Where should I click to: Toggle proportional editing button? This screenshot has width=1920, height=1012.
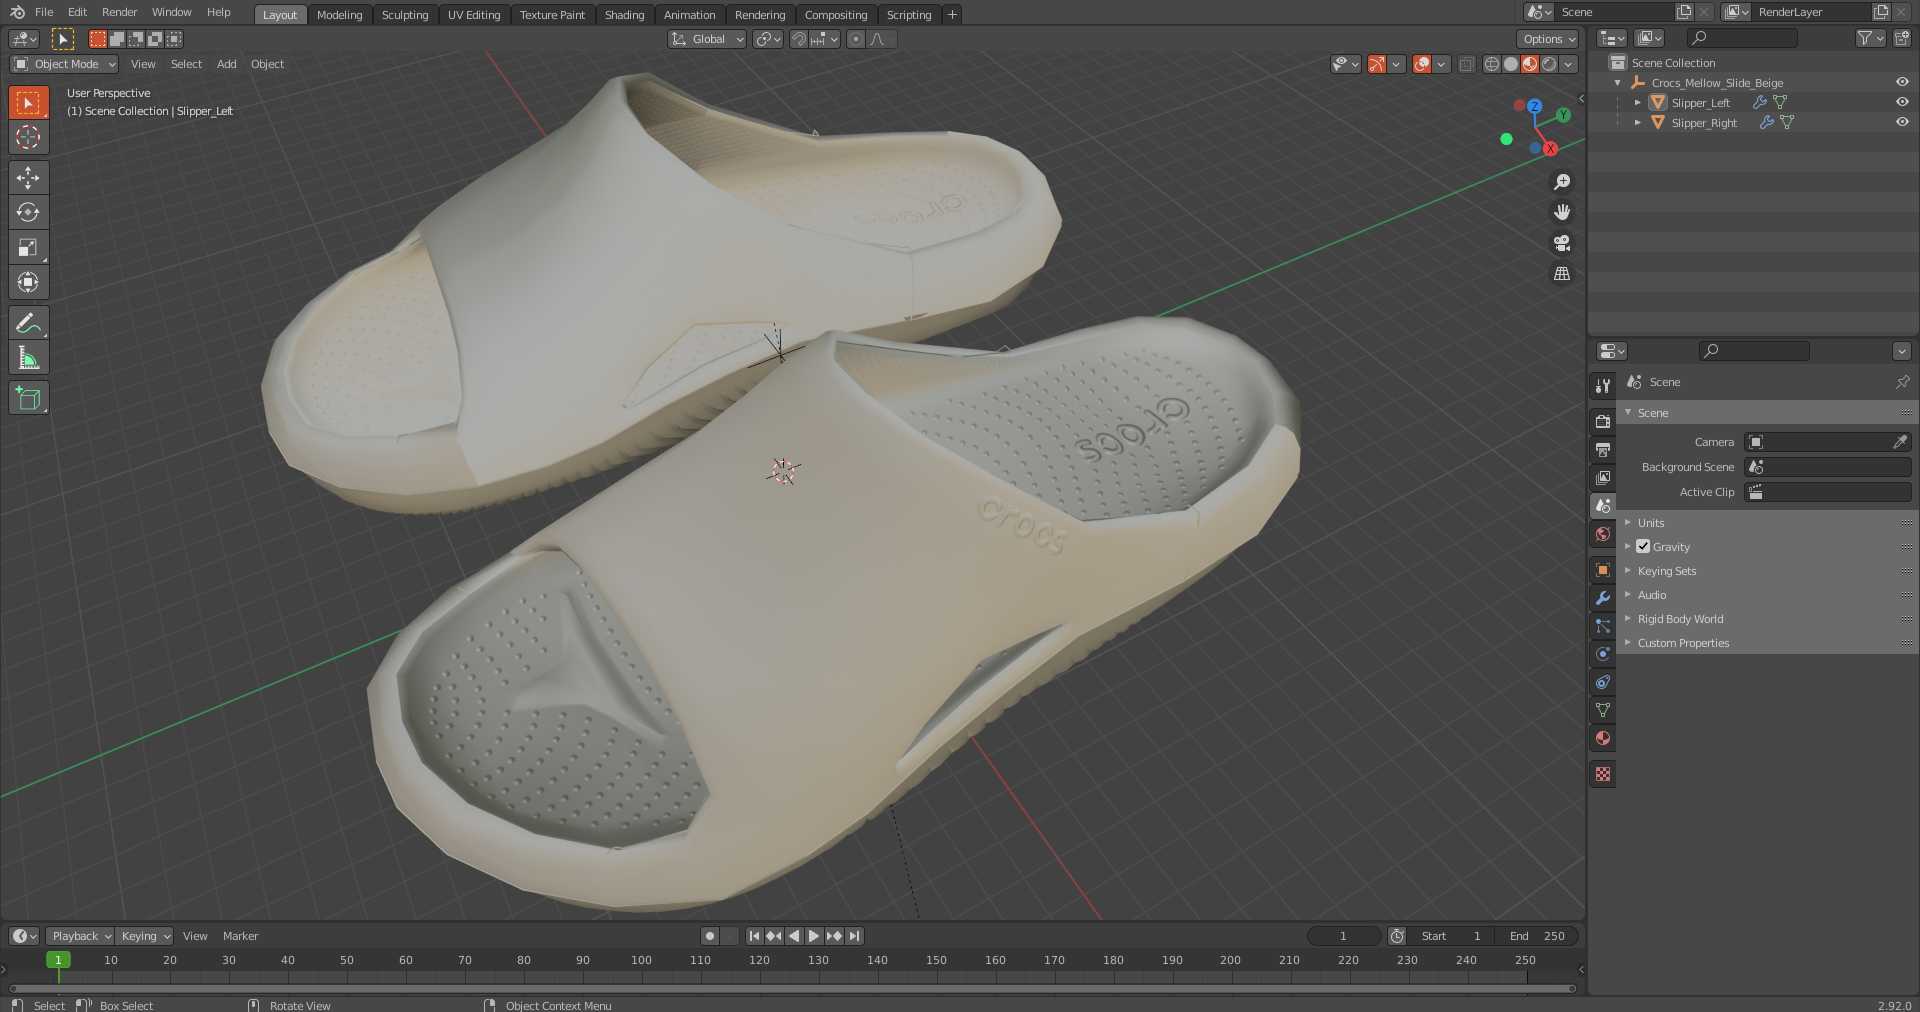pos(856,39)
